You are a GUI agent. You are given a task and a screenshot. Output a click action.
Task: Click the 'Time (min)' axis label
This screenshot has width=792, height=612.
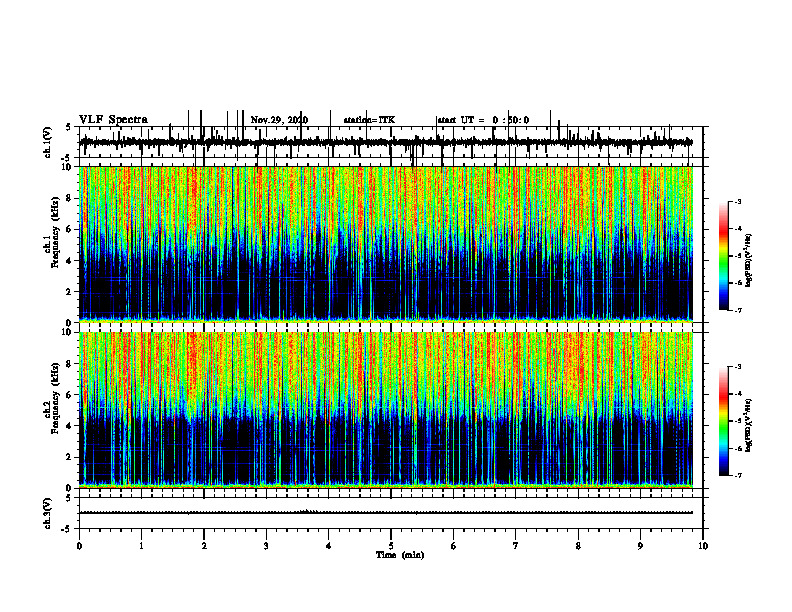point(400,555)
